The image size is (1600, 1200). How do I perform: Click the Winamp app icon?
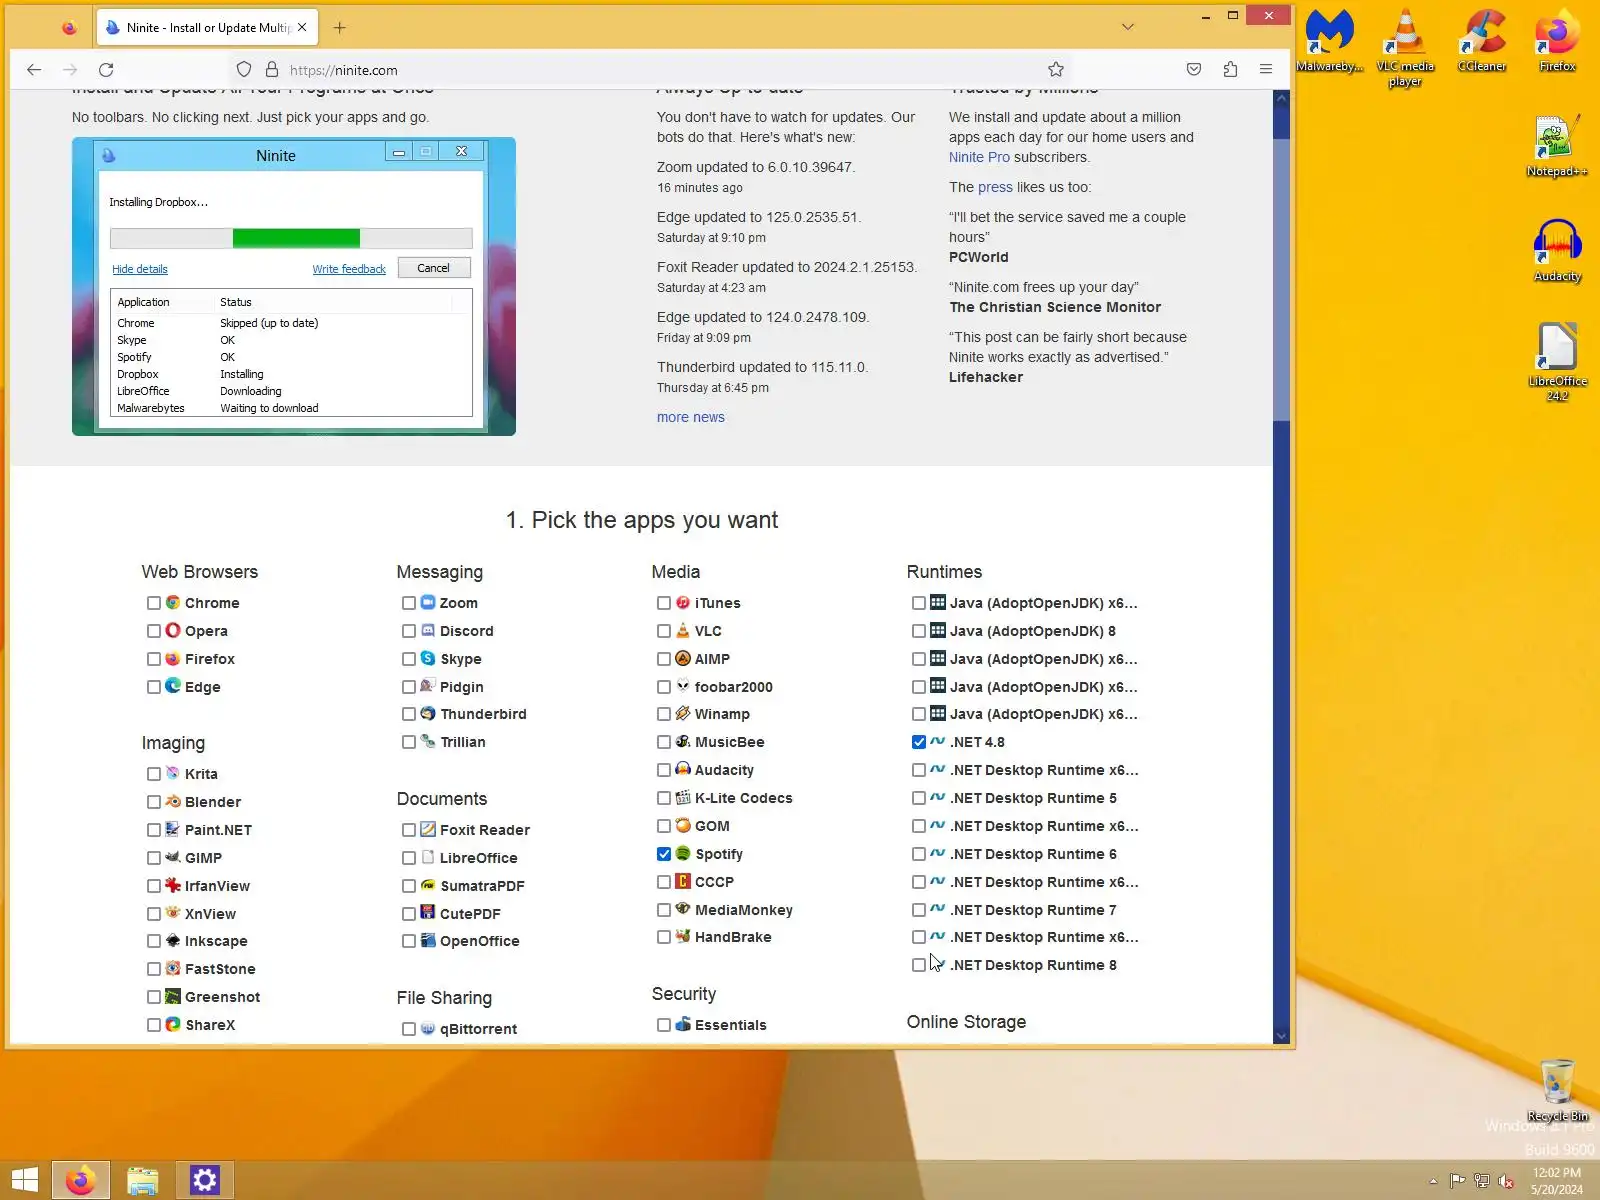pos(683,714)
